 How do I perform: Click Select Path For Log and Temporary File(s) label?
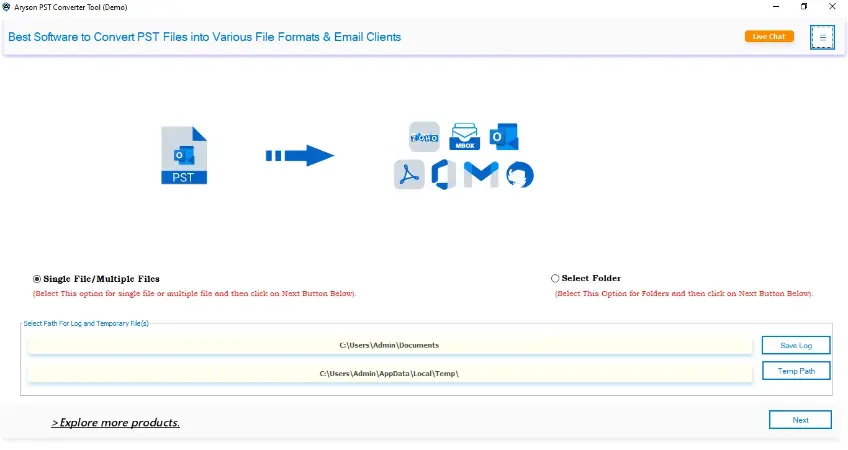point(86,323)
